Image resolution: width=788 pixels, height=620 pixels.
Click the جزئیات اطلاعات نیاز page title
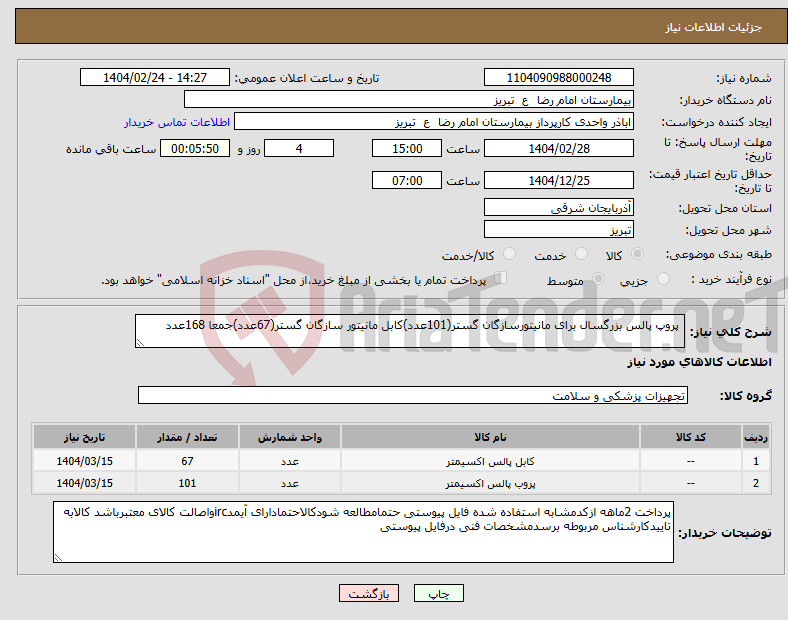[x=714, y=27]
